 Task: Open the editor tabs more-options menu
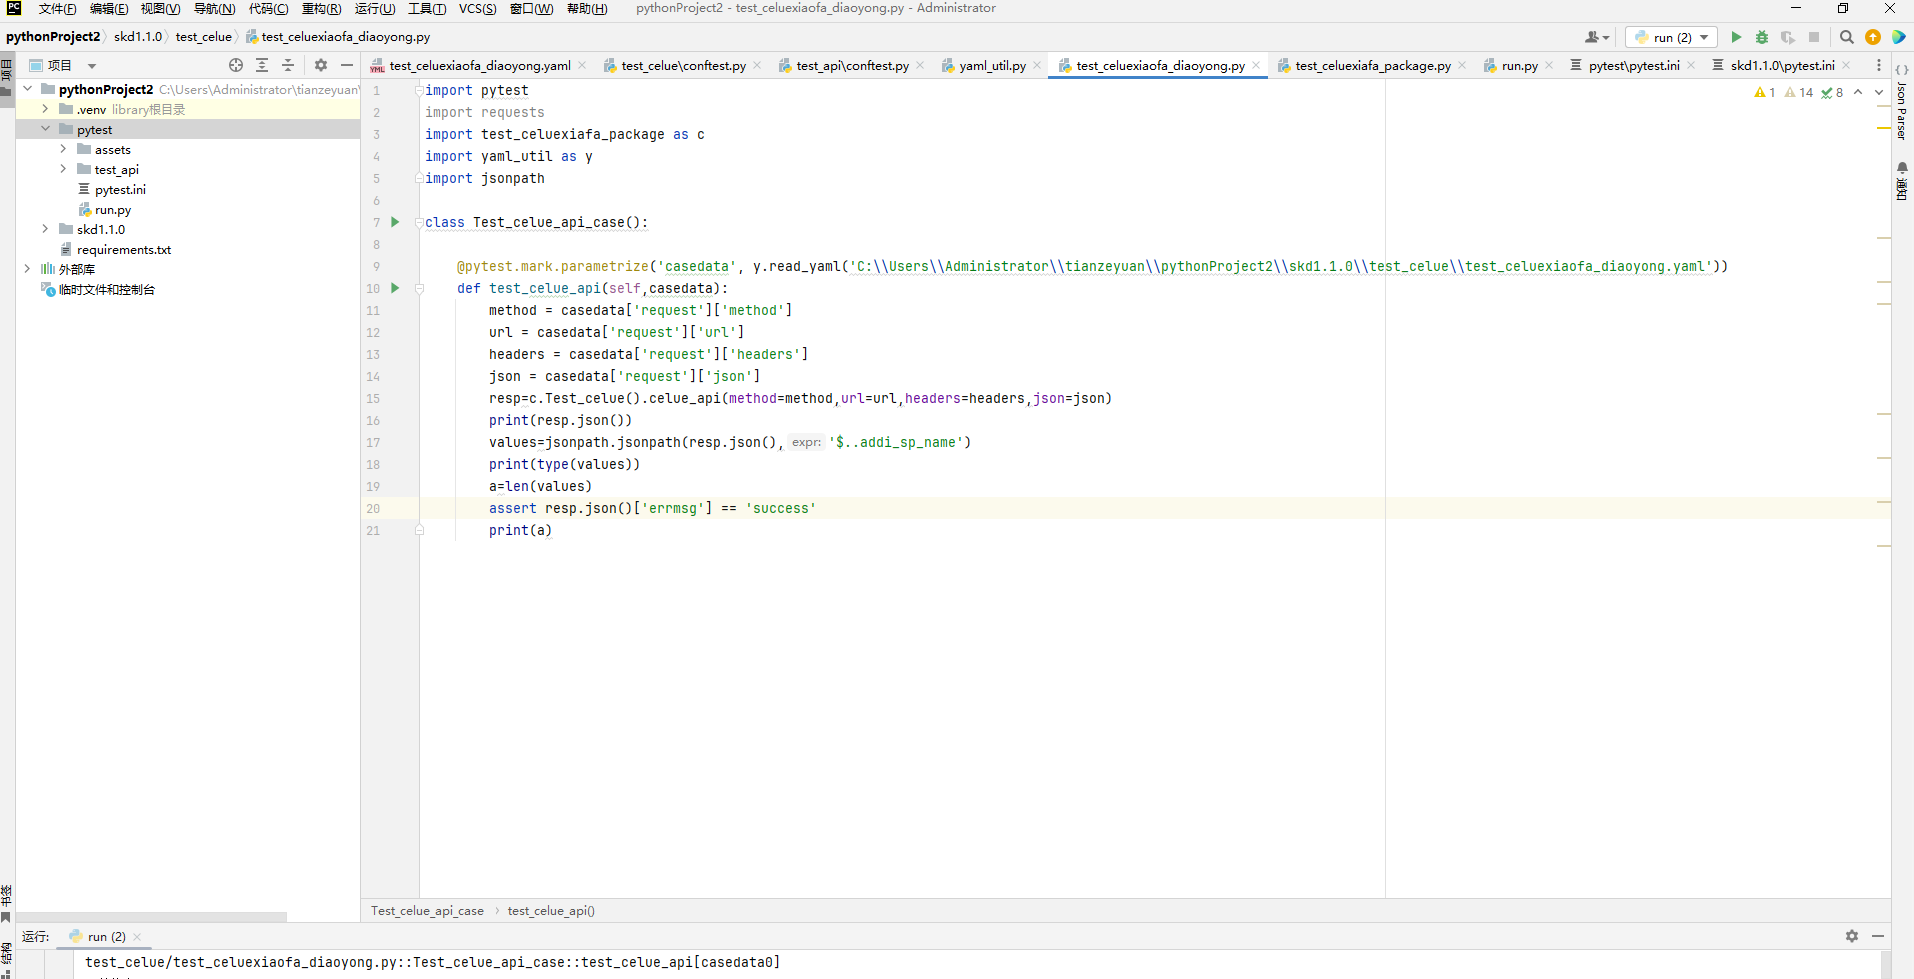click(1878, 65)
